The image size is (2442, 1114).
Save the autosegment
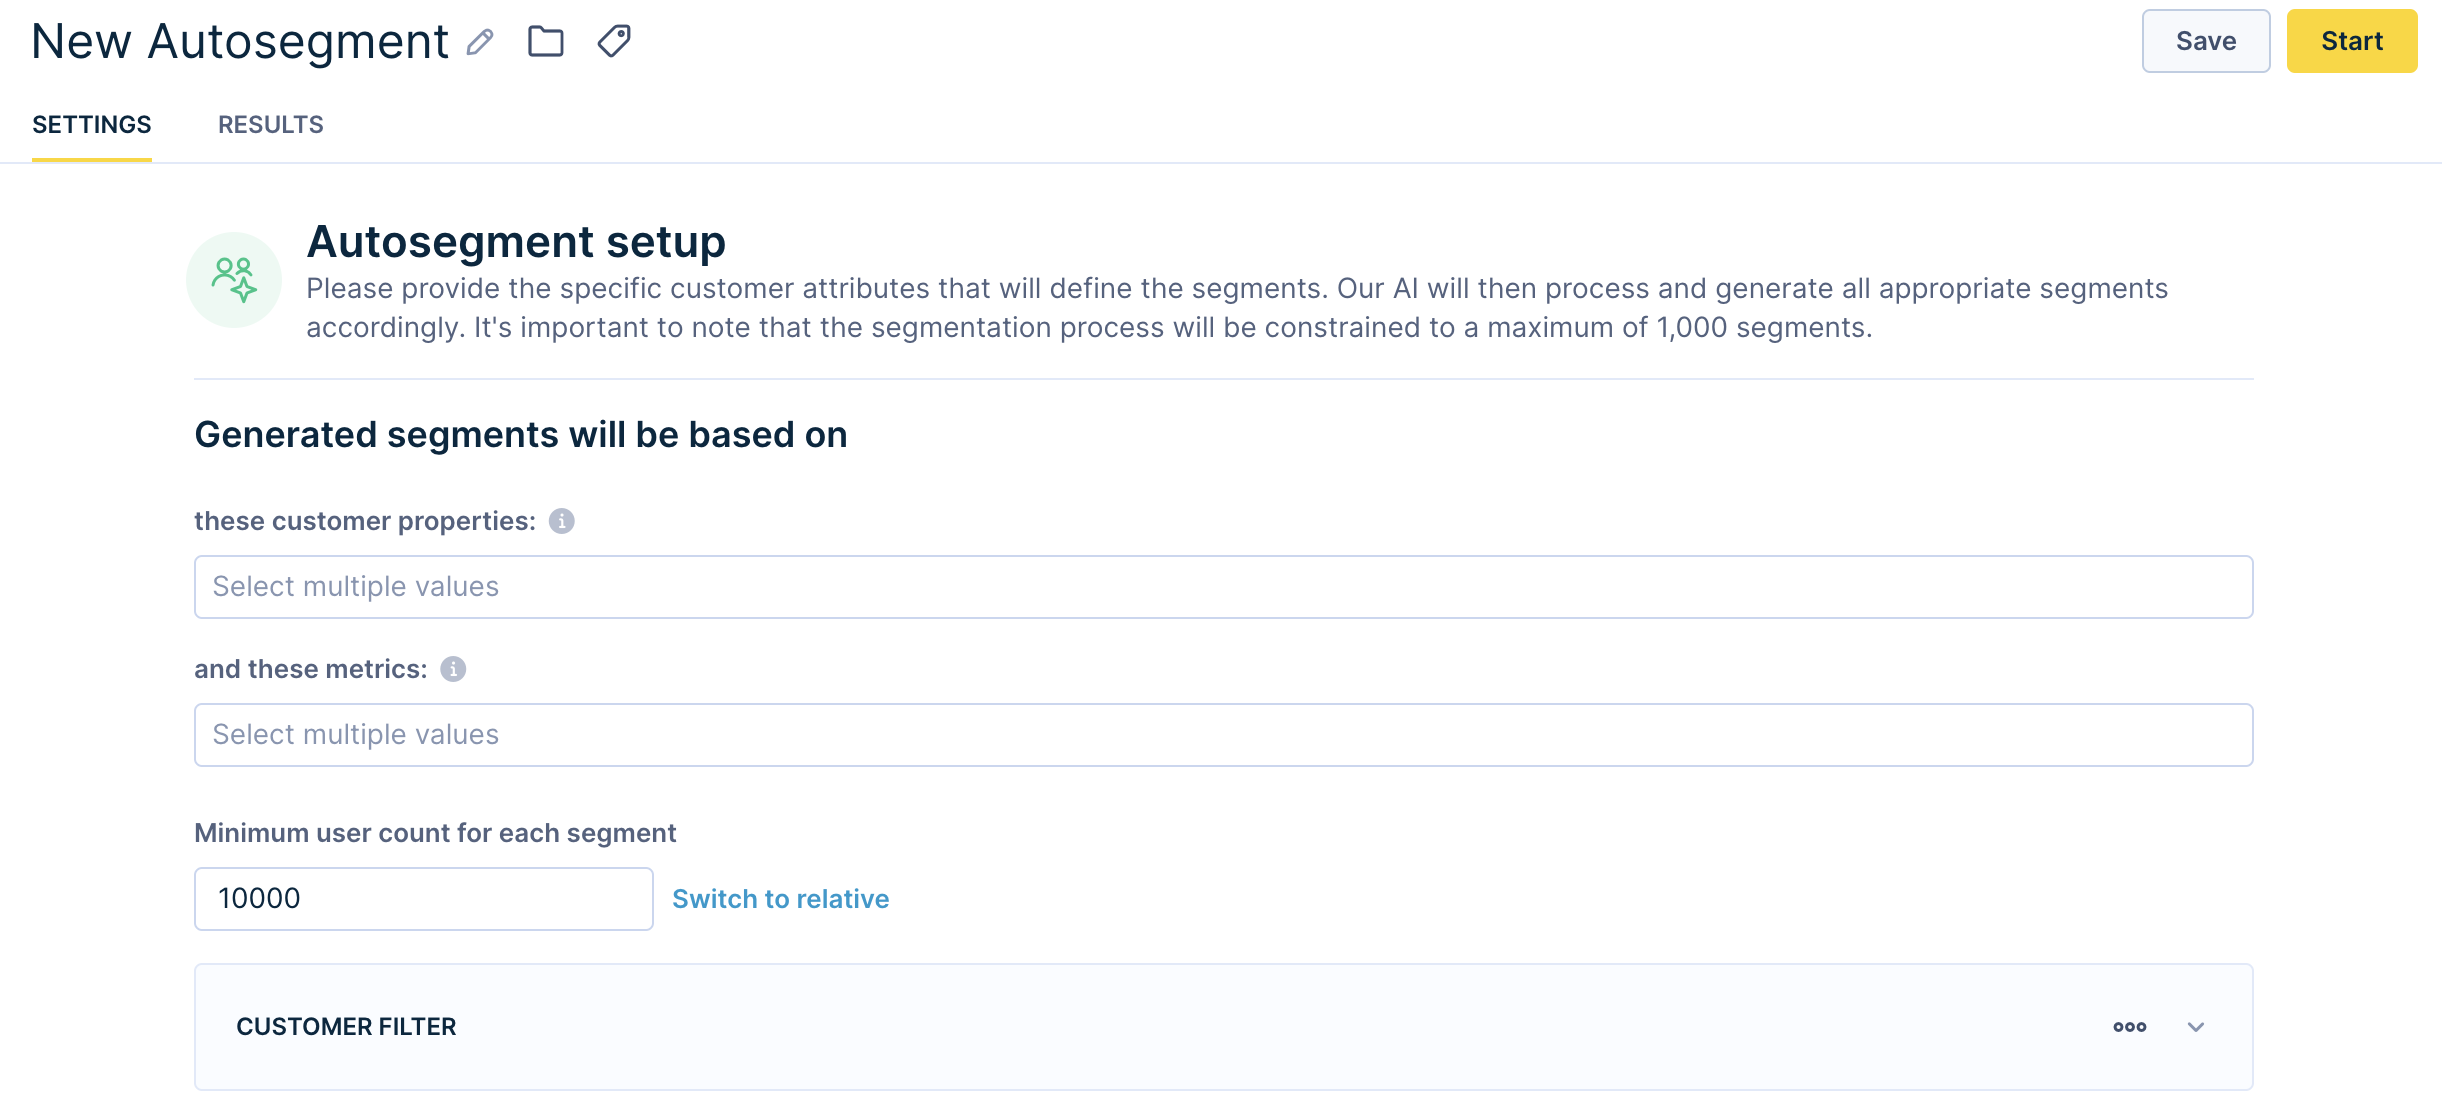[2206, 41]
